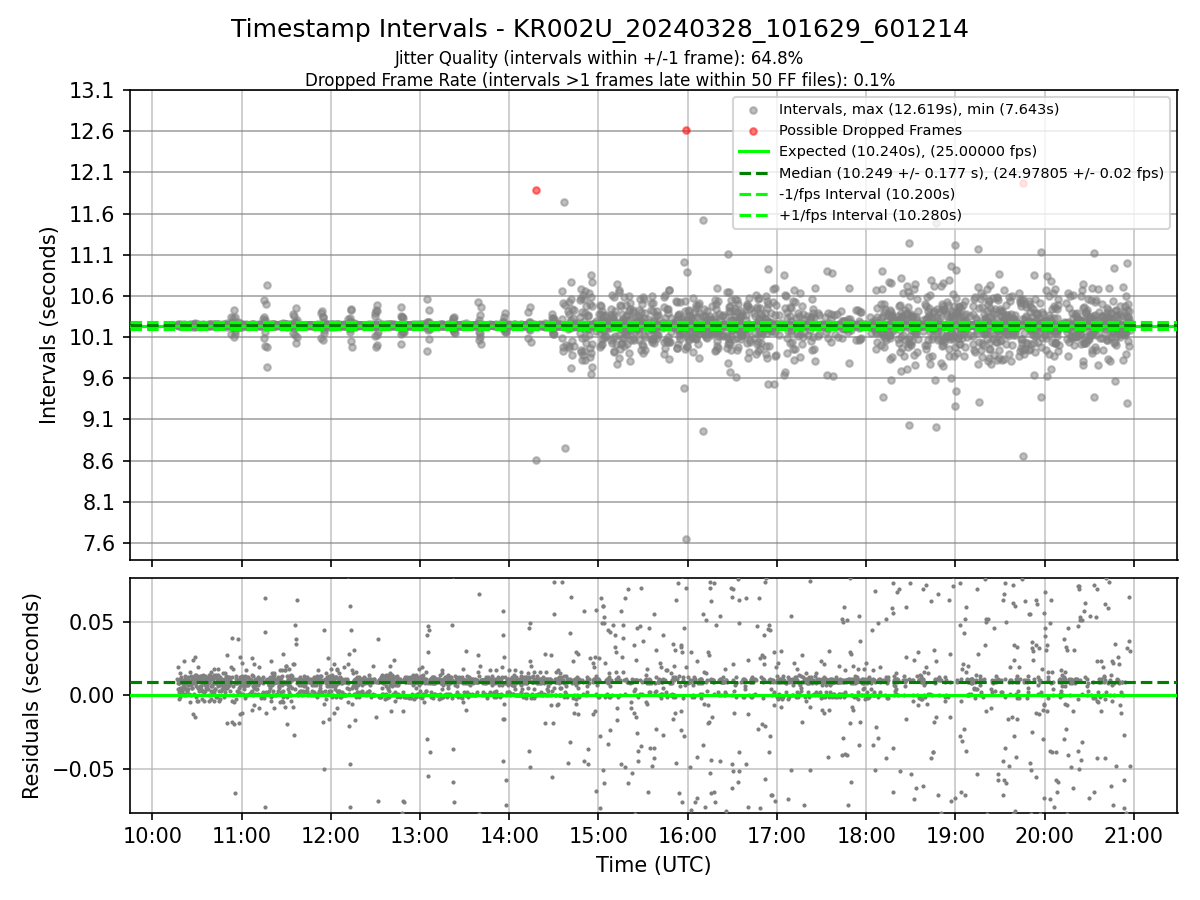This screenshot has height=900, width=1200.
Task: Click the 'Time (UTC)' x-axis label
Action: pos(654,865)
